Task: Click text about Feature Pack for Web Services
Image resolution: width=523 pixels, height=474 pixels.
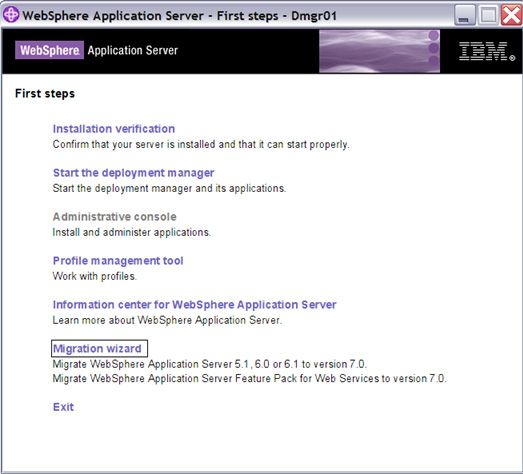Action: tap(249, 379)
